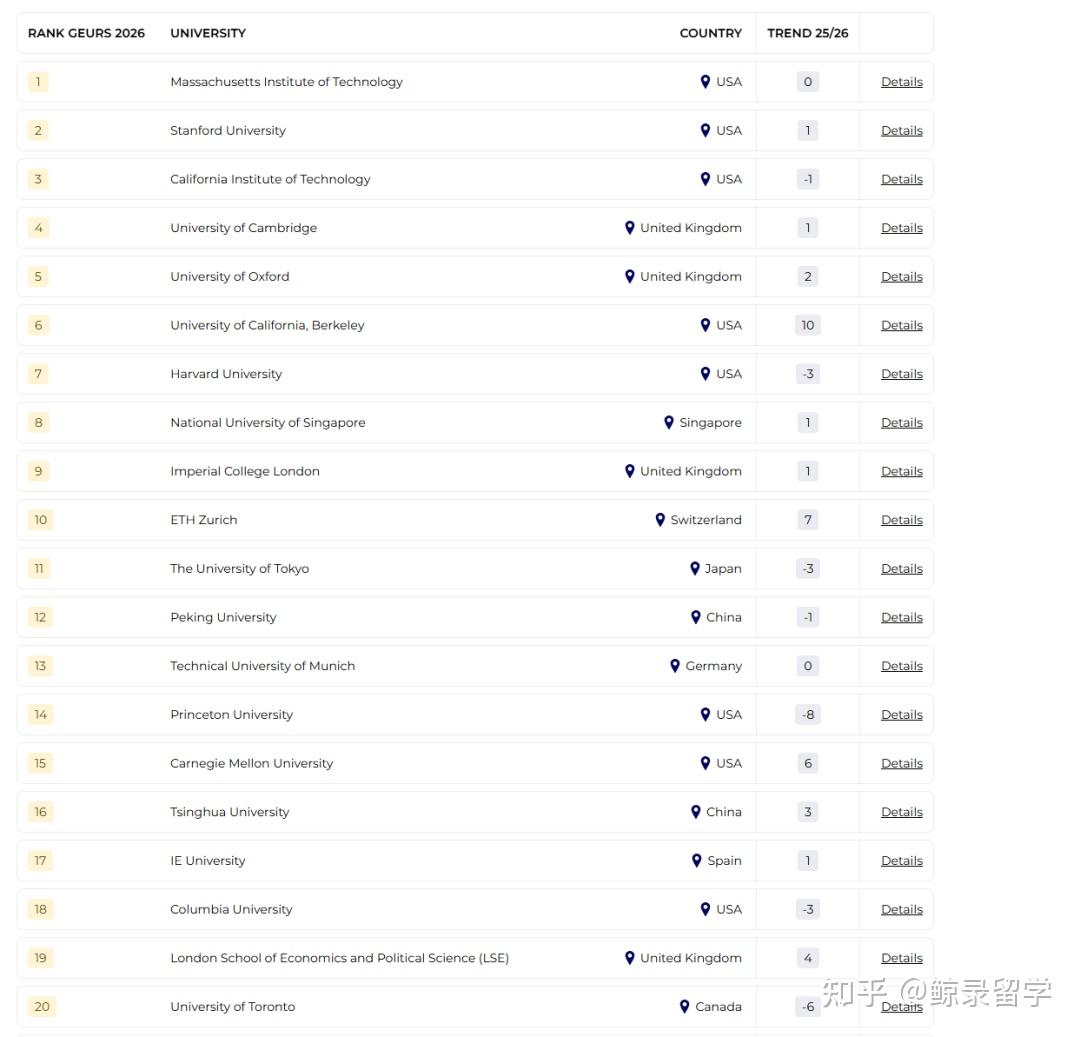The height and width of the screenshot is (1037, 1080).
Task: Open Details link for Stanford University
Action: click(x=901, y=131)
